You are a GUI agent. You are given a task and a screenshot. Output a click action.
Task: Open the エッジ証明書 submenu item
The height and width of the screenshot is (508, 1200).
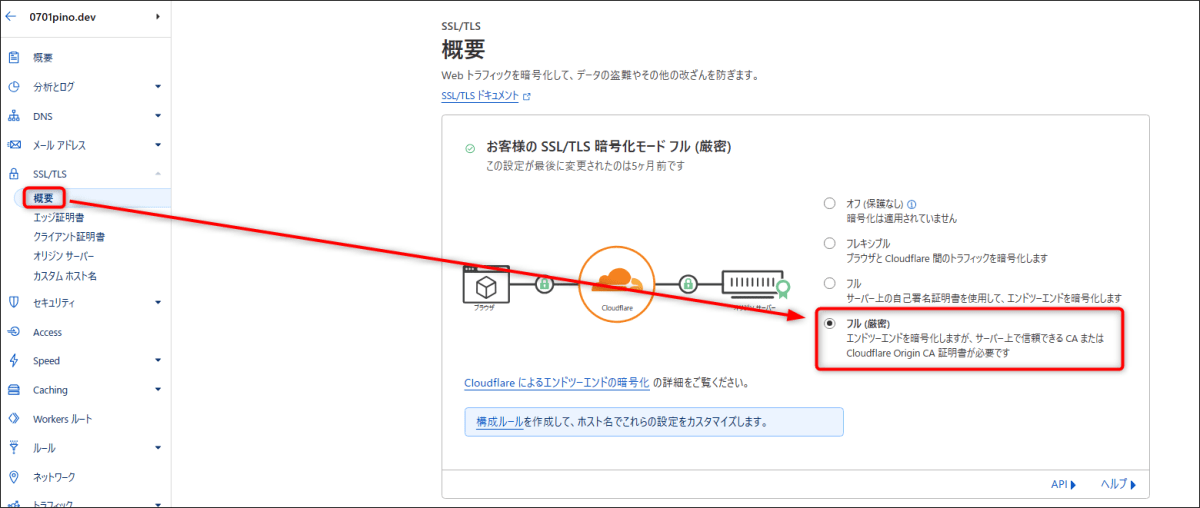point(58,217)
